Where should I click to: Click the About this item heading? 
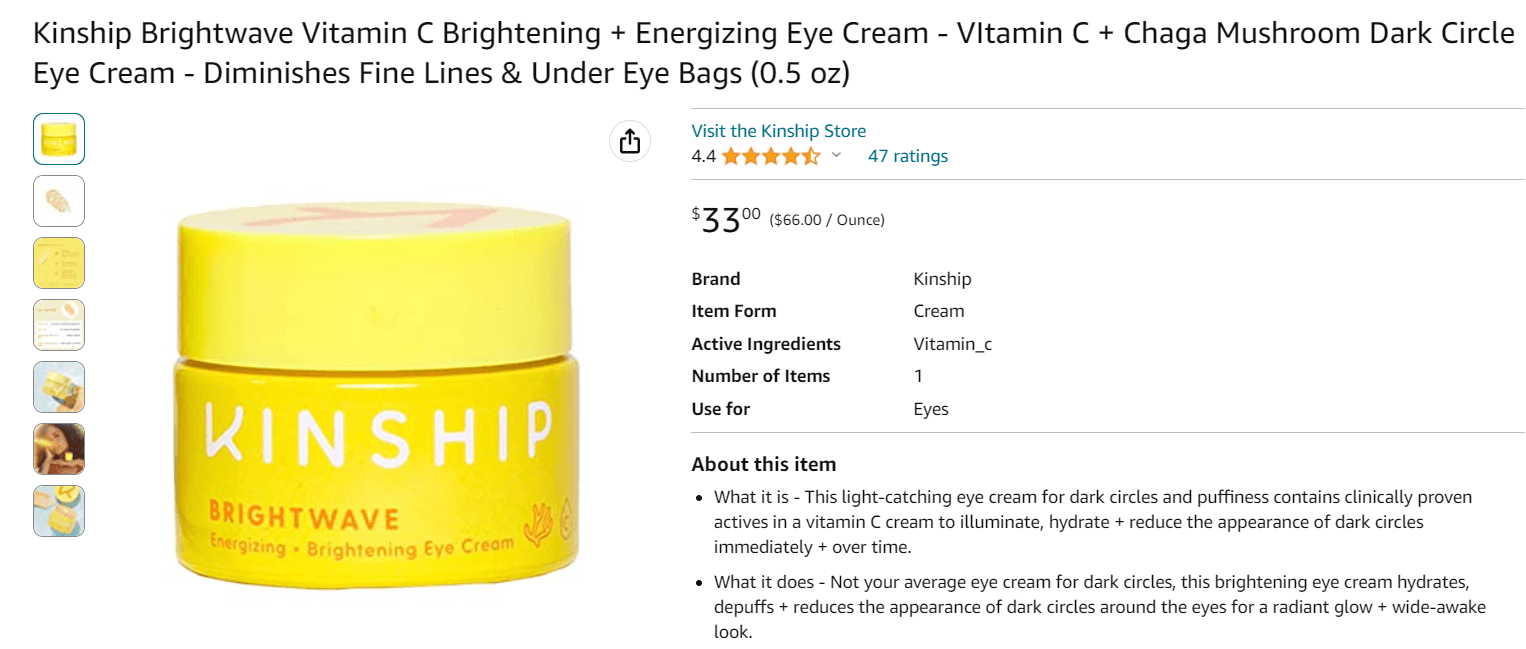(x=763, y=464)
